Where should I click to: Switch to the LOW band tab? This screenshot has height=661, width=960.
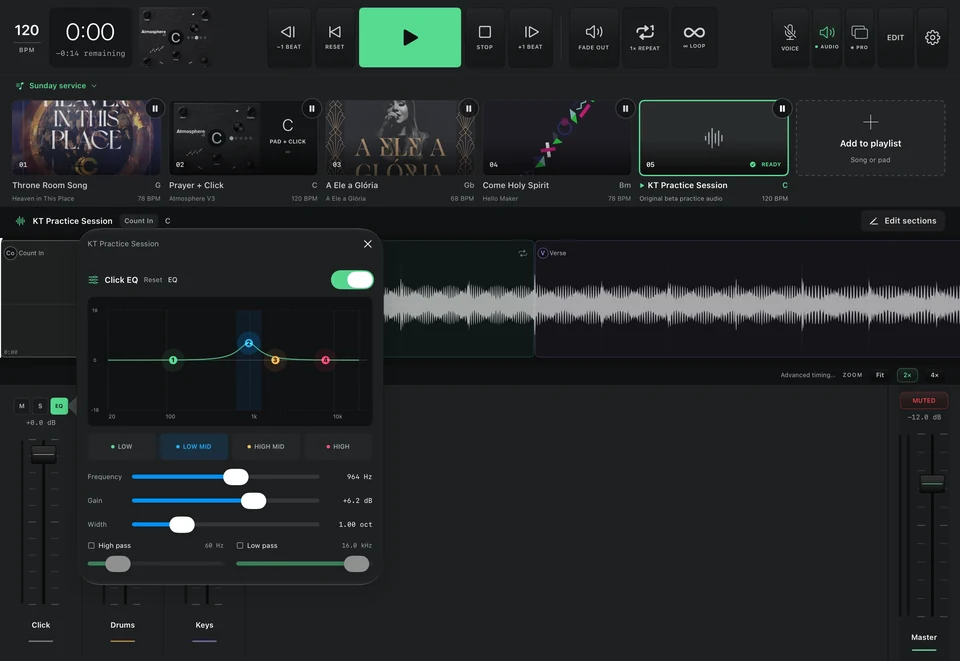[121, 447]
